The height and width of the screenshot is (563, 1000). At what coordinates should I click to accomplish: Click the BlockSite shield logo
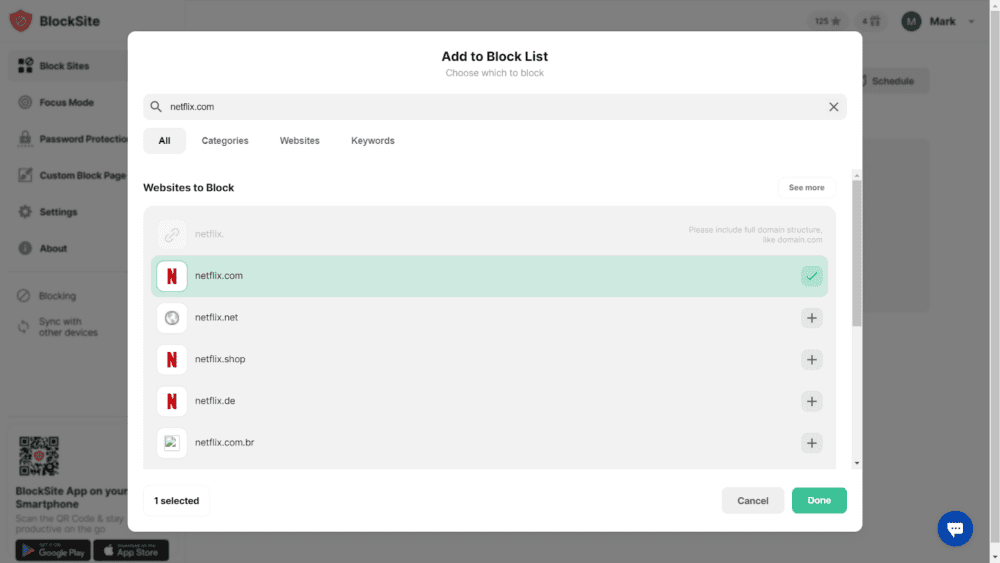pos(21,21)
